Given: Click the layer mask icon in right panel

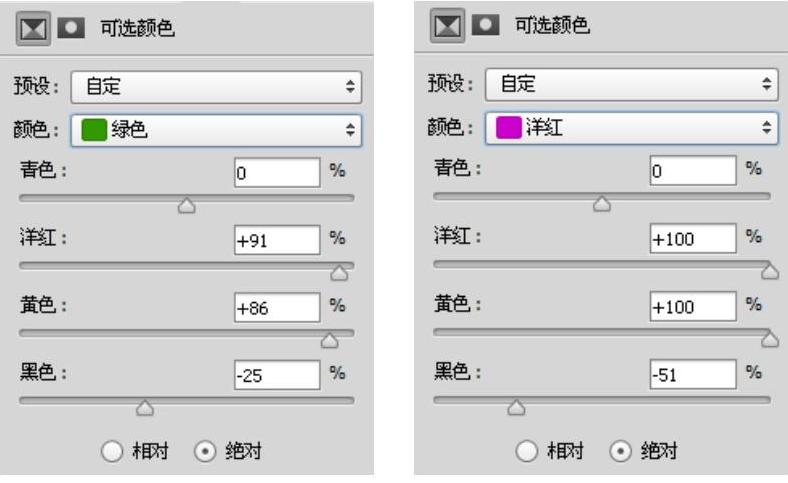Looking at the screenshot, I should (x=484, y=25).
